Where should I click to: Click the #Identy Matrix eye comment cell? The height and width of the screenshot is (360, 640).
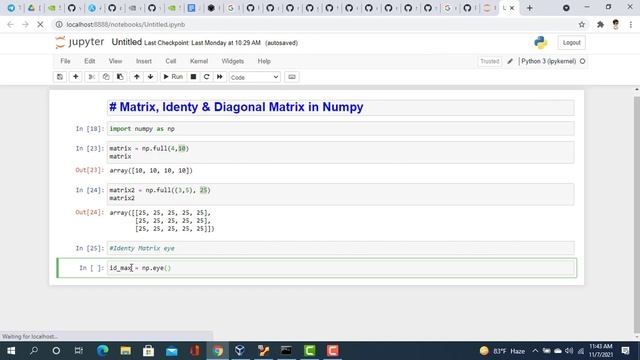(340, 248)
